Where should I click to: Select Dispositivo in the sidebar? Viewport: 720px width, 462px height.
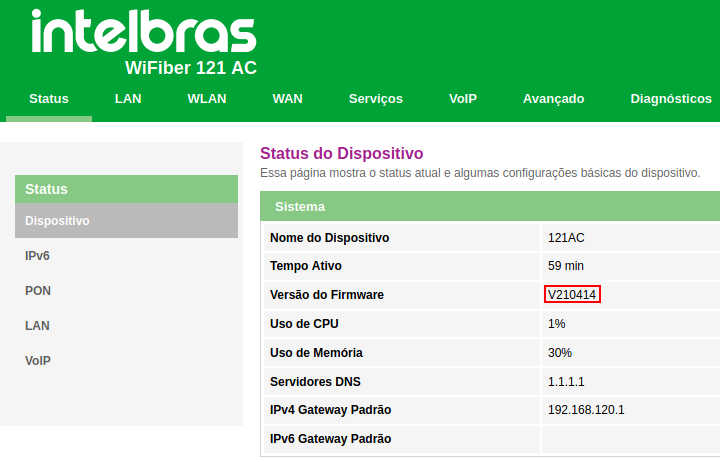point(126,220)
